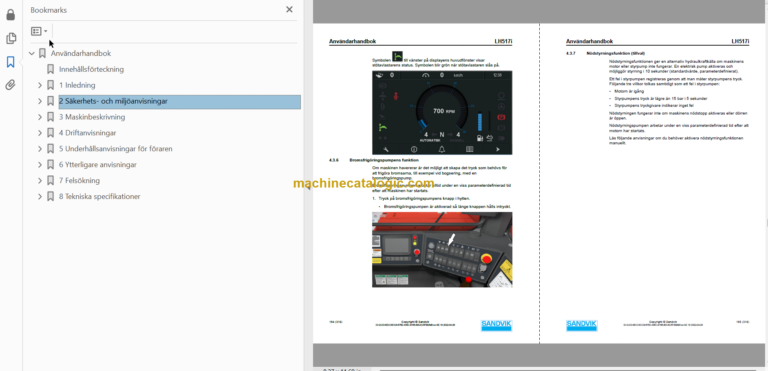Viewport: 768px width, 371px height.
Task: Go to the Innehållsförteckning bookmark
Action: coord(92,70)
